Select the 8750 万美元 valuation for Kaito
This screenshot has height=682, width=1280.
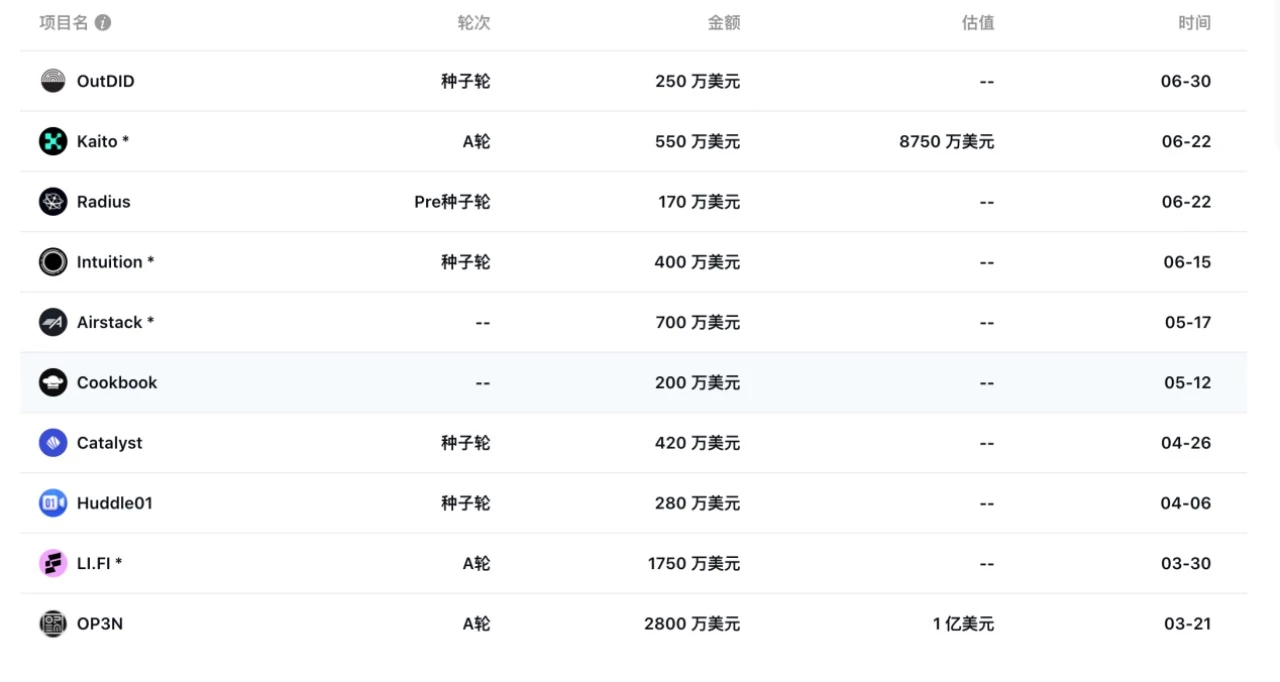pos(947,141)
